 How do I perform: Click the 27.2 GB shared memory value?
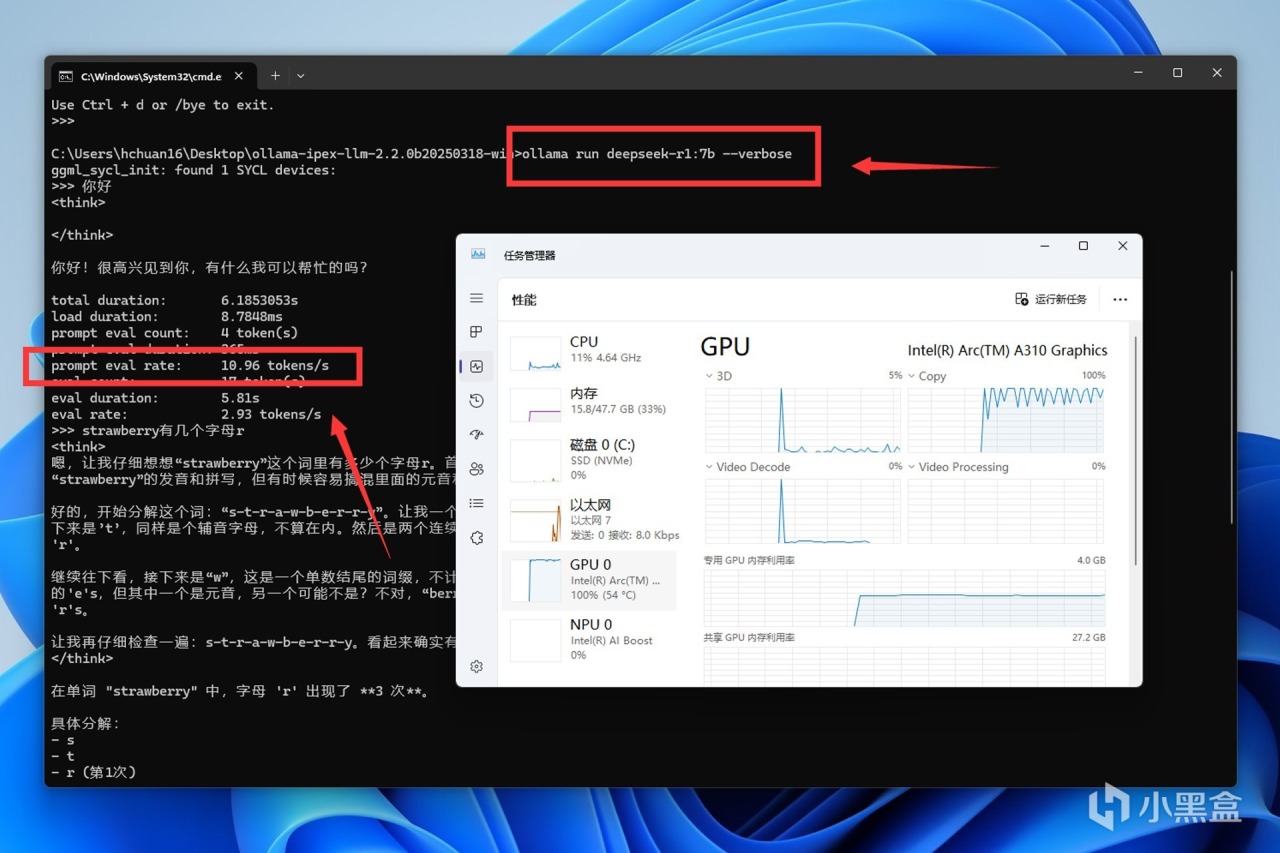(x=1089, y=637)
